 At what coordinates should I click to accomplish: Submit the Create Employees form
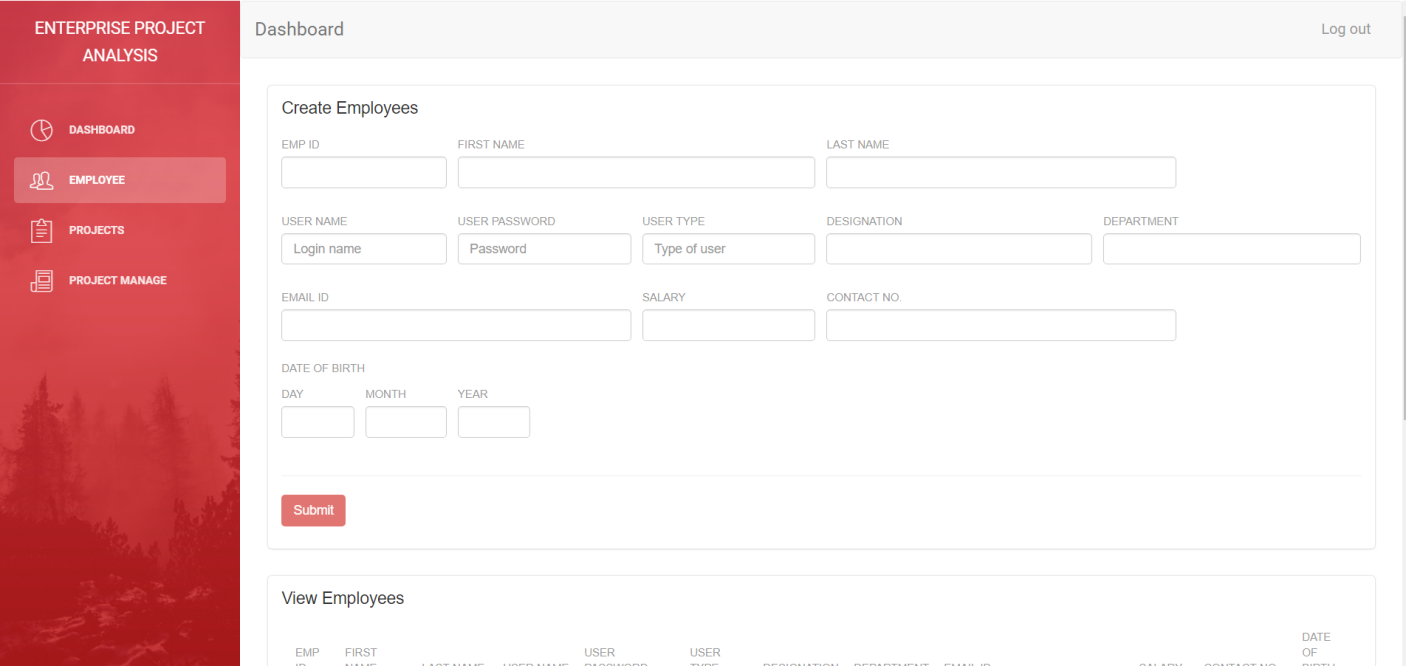[x=313, y=510]
